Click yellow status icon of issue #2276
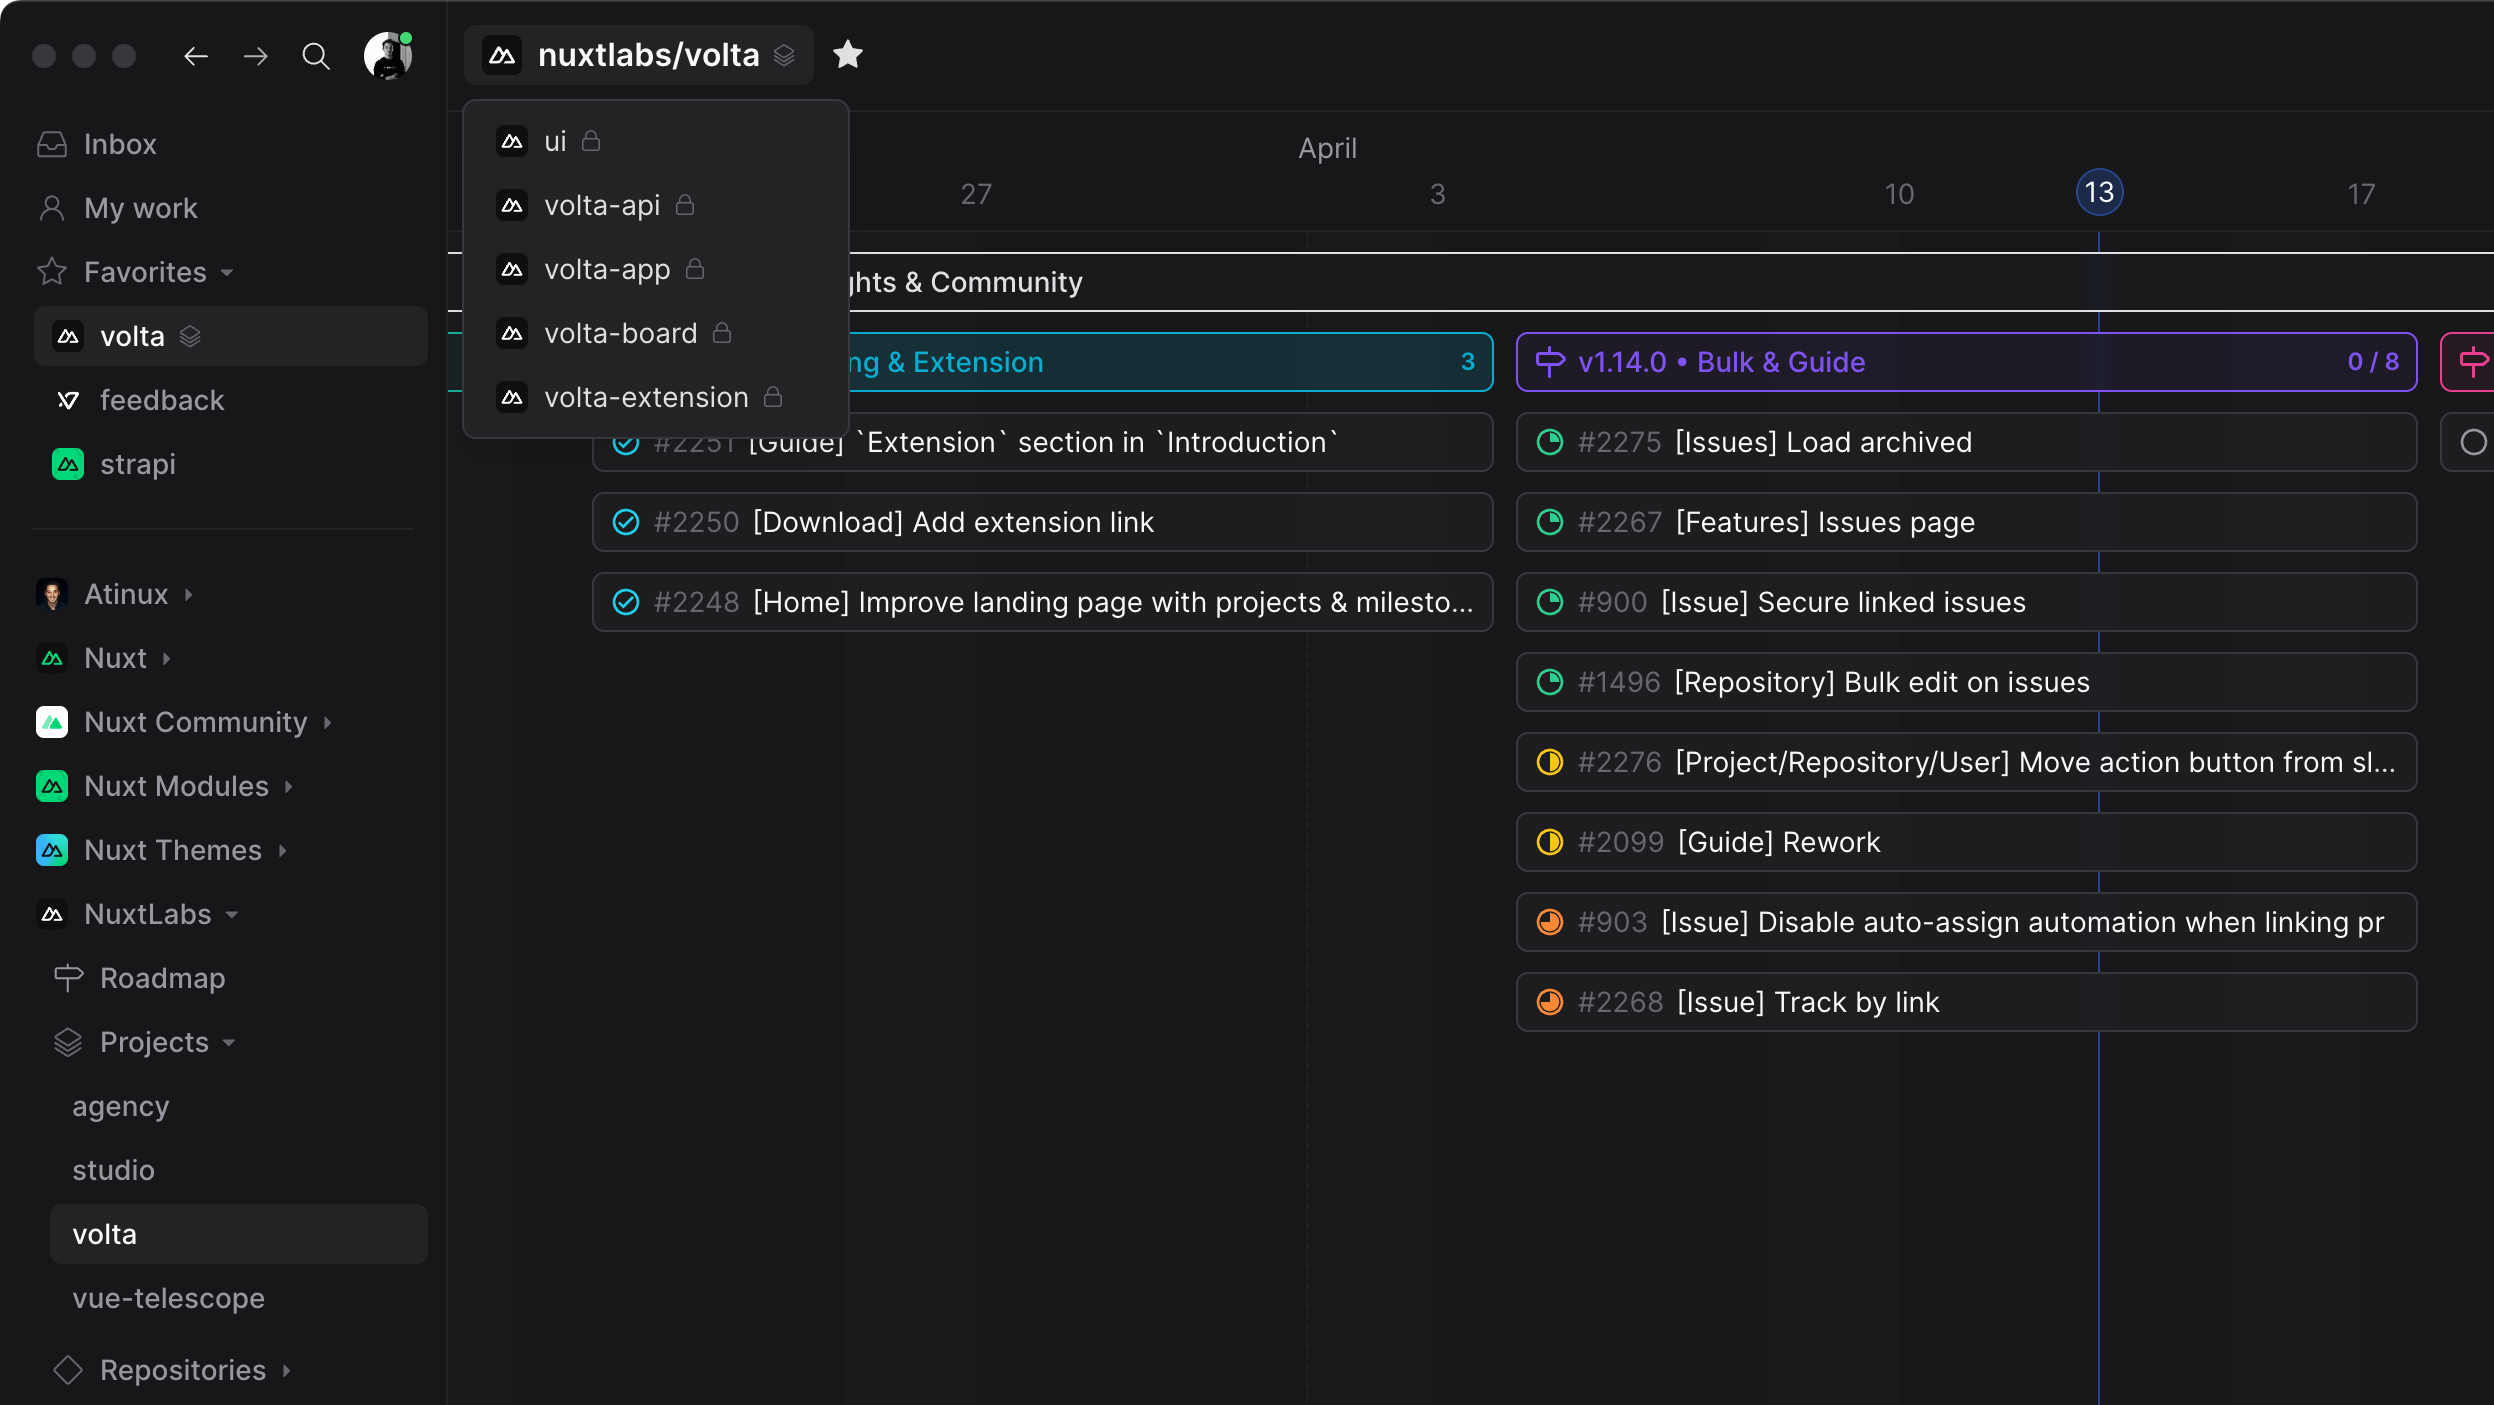The image size is (2494, 1405). click(1550, 762)
